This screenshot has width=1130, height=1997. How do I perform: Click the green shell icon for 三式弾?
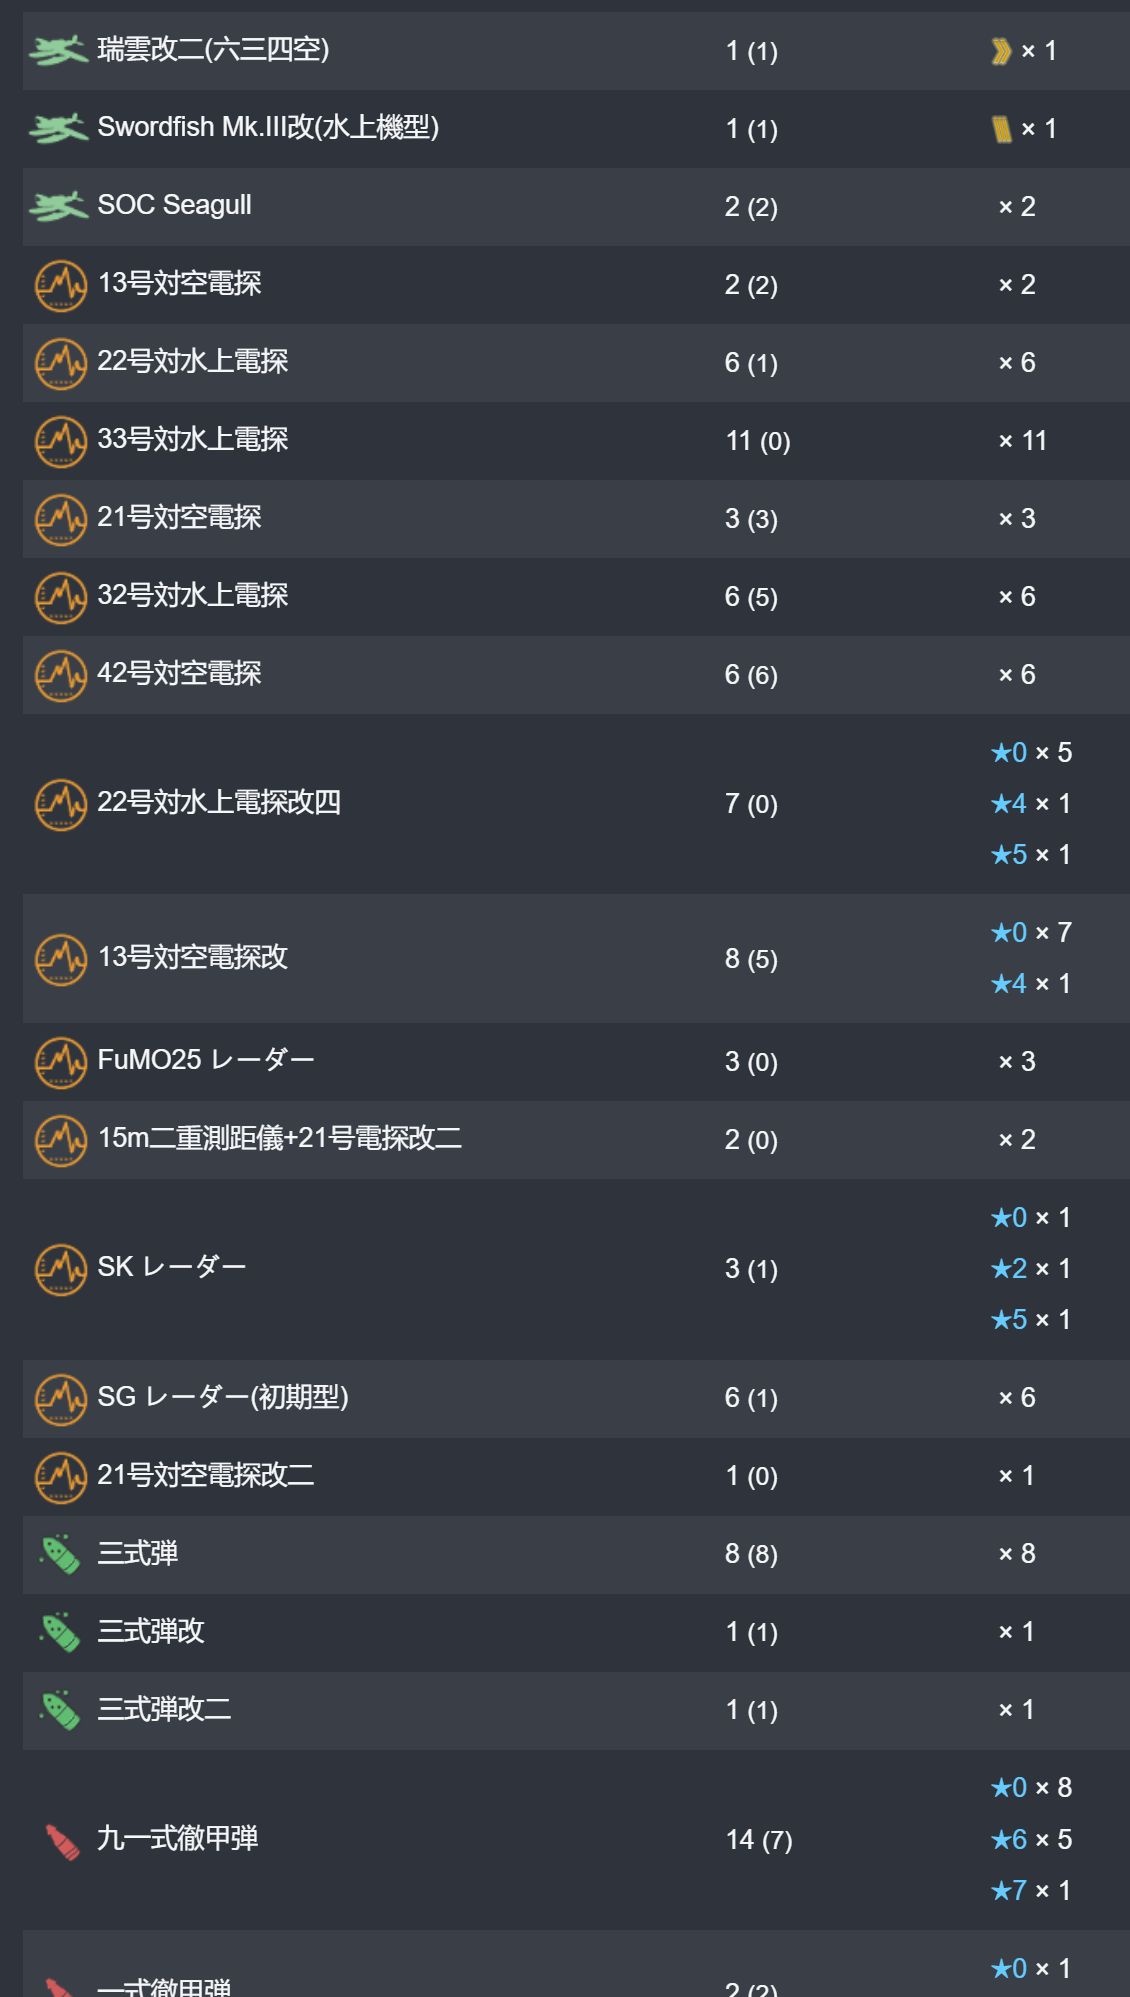60,1554
